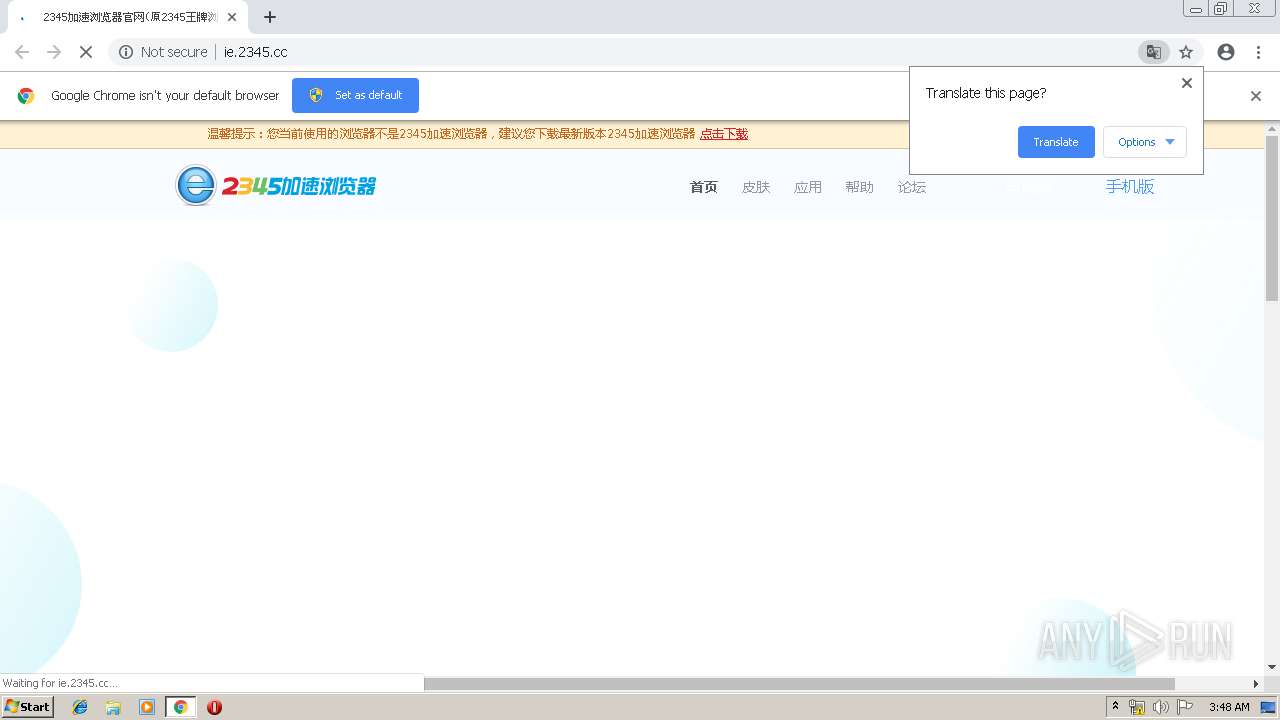Image resolution: width=1280 pixels, height=720 pixels.
Task: Open the 论坛 forum menu item
Action: (912, 187)
